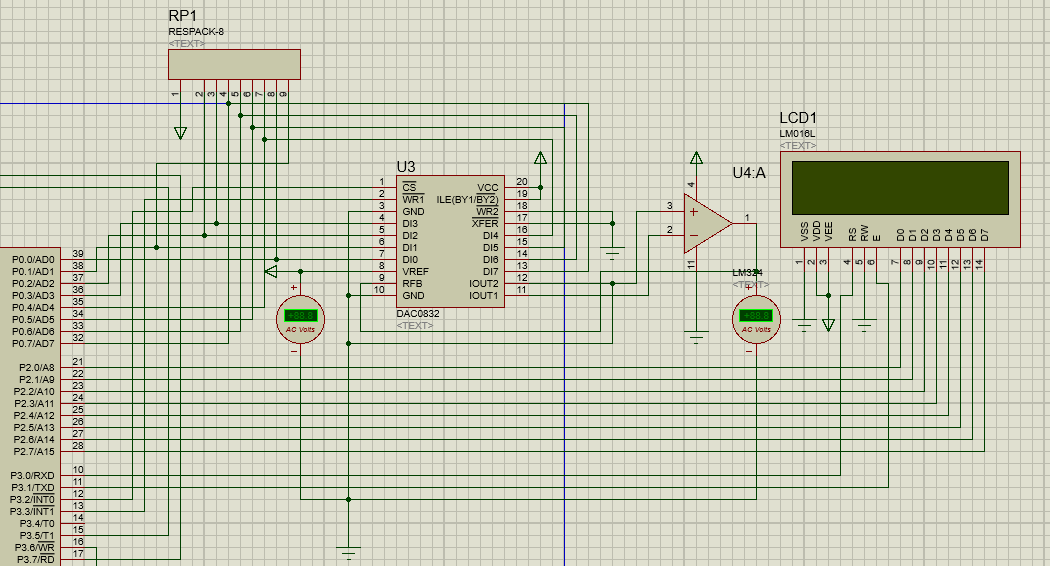Select the AC voltmeter near DAC VREF

click(x=301, y=320)
